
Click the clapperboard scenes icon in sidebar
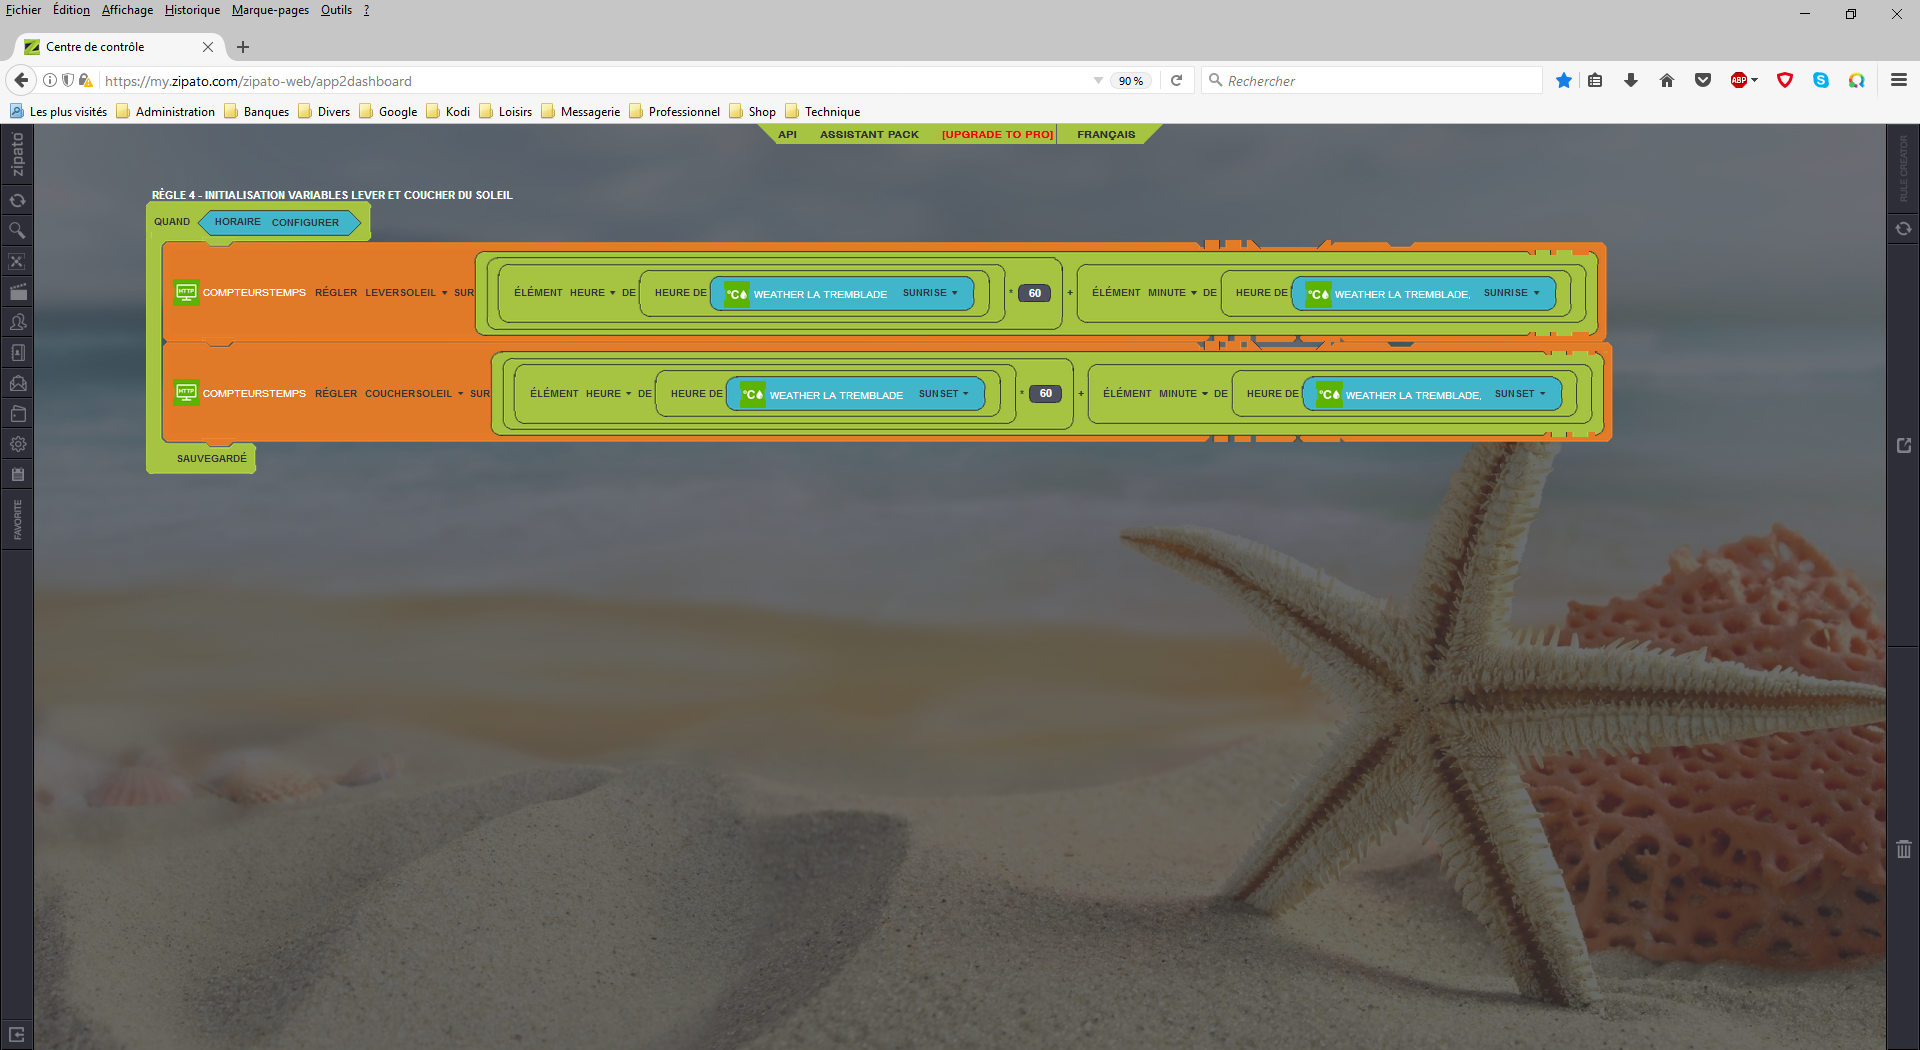(17, 292)
